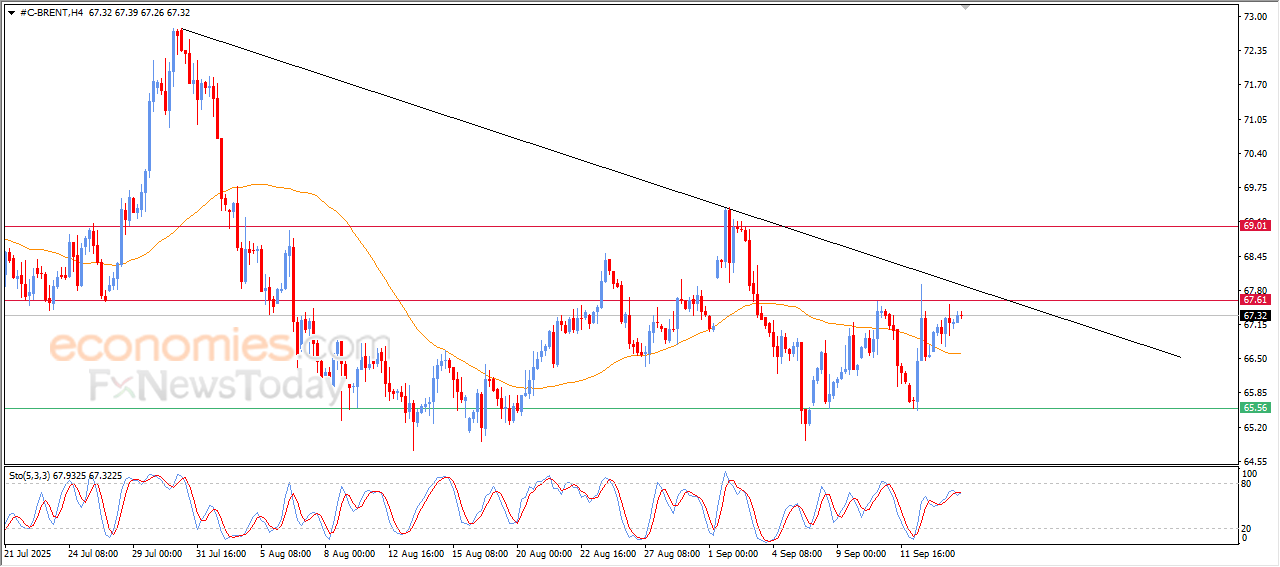Click the 70.40 value on the price axis
1280x567 pixels.
pos(1257,154)
